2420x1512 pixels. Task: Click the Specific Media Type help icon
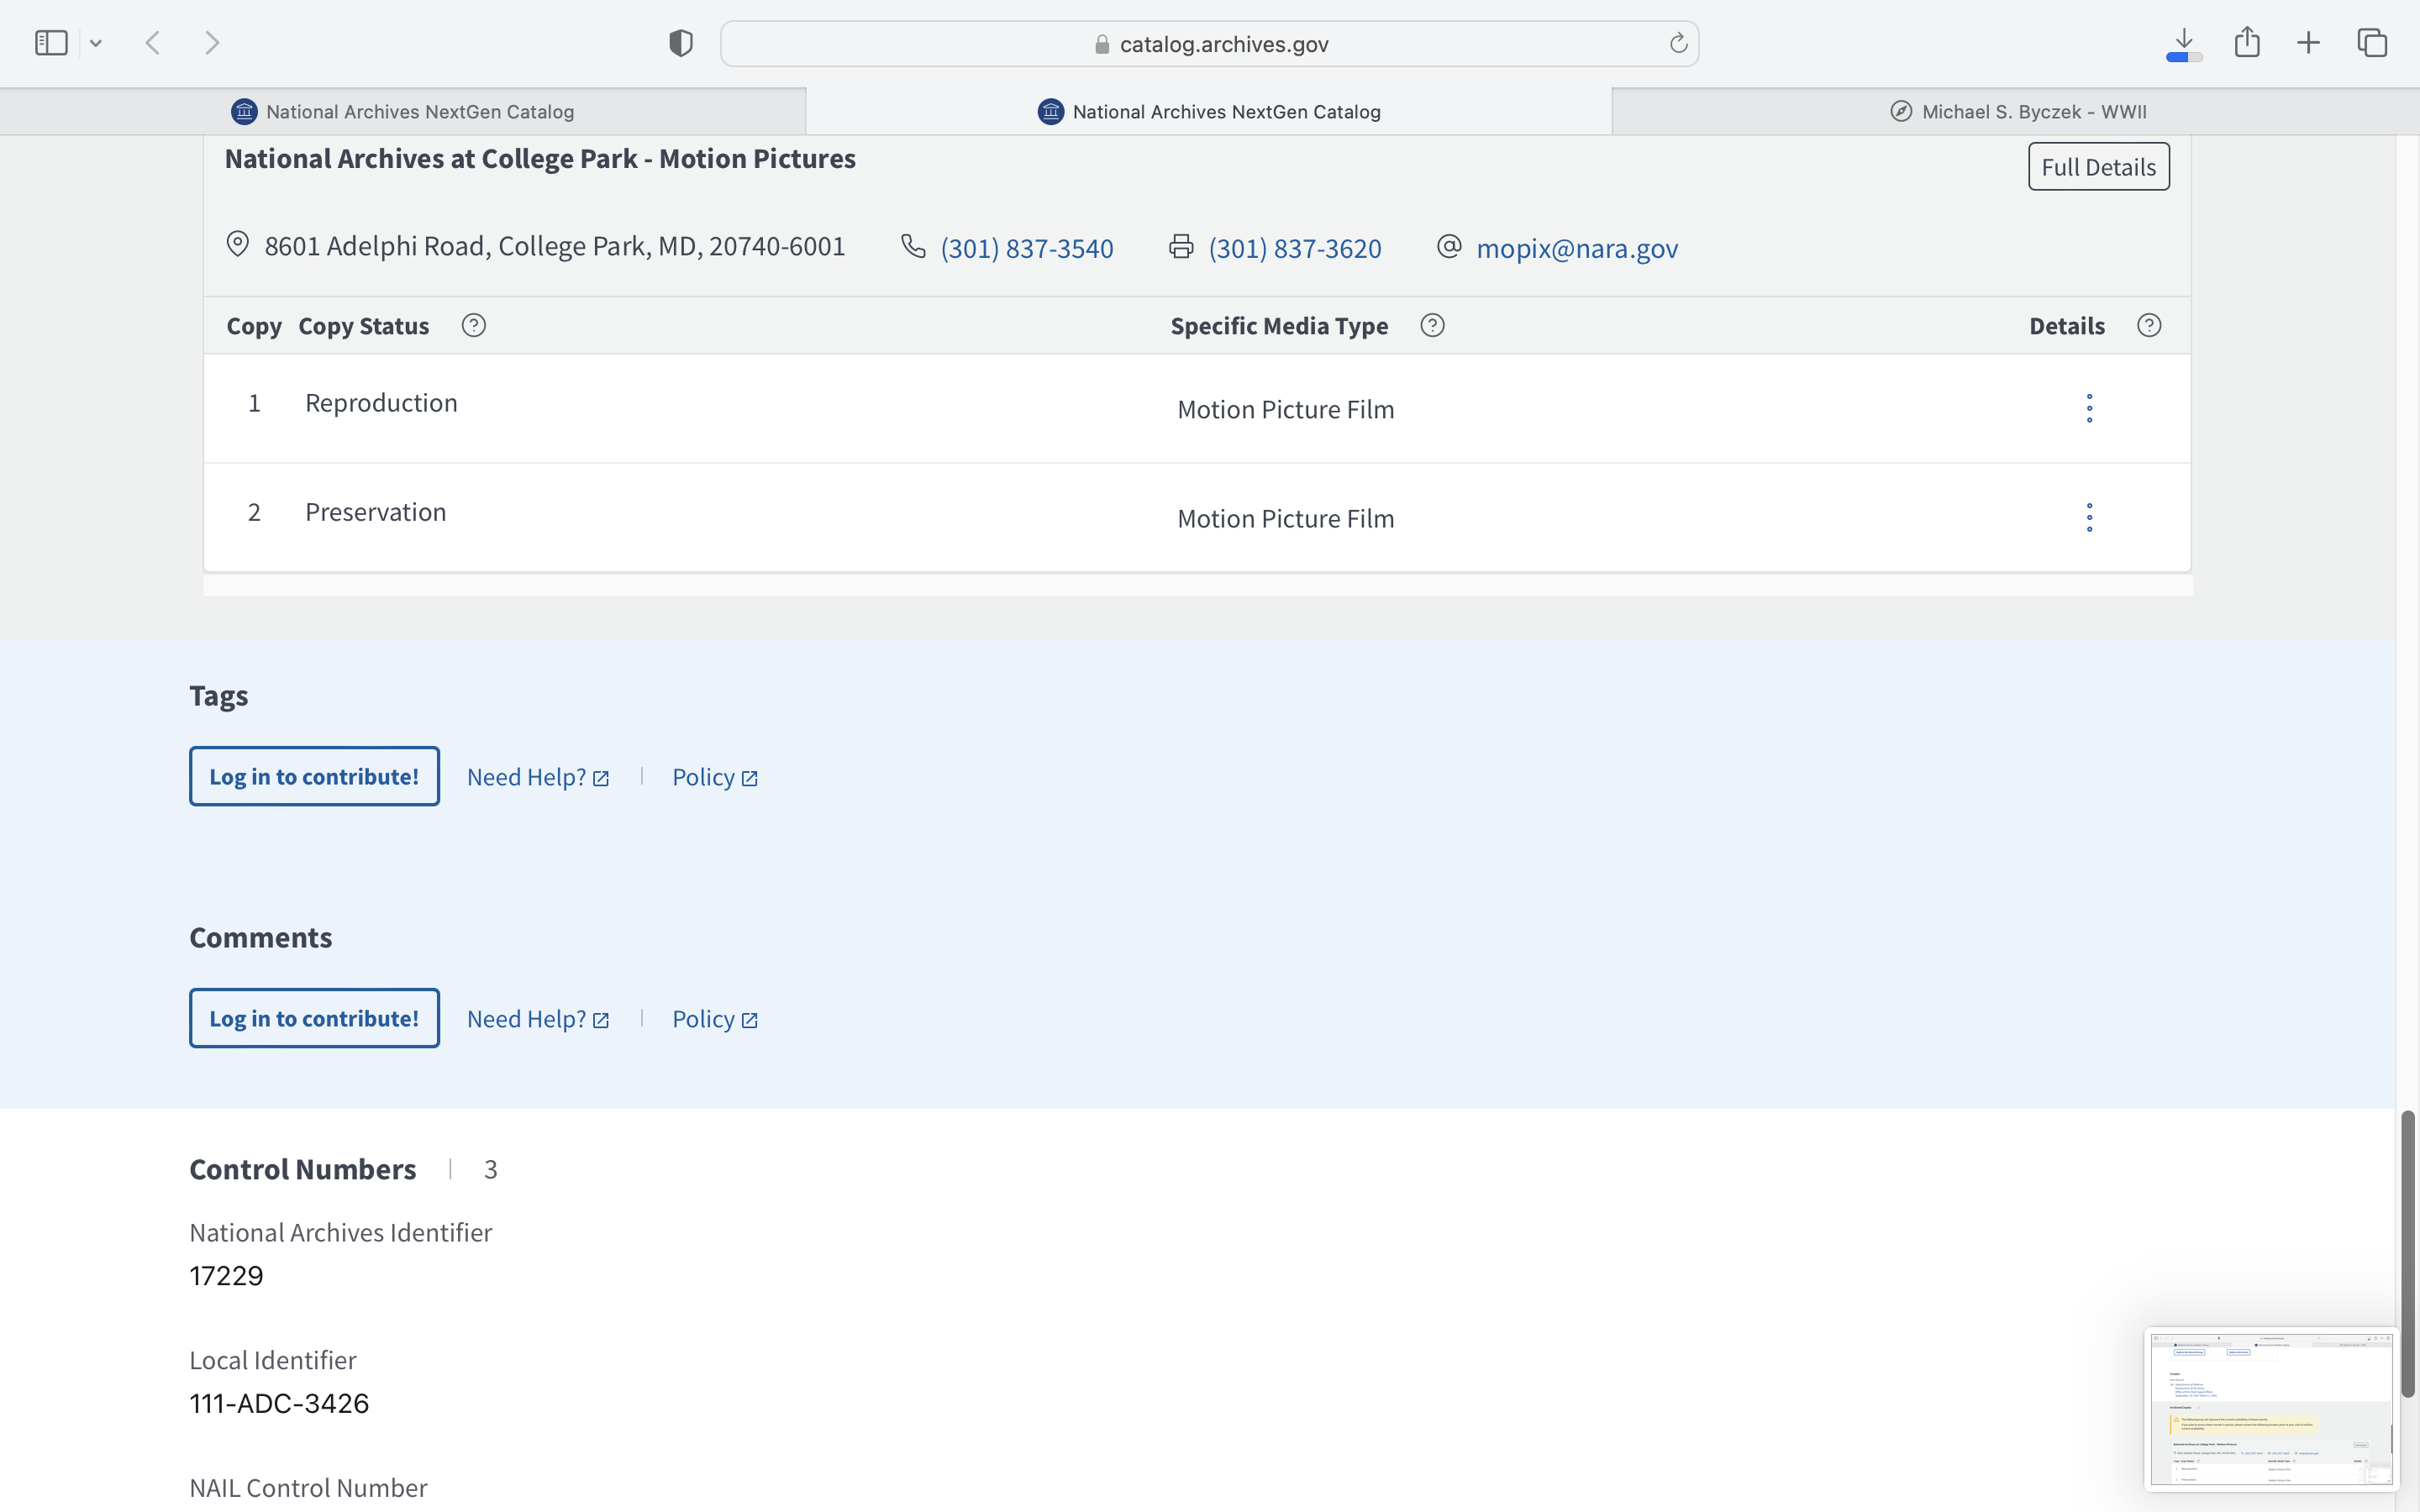click(x=1432, y=325)
